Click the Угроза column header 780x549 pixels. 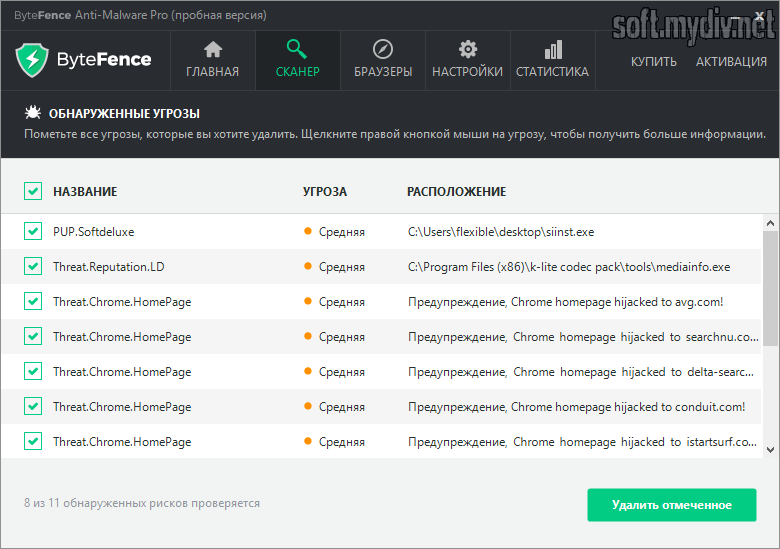(325, 191)
